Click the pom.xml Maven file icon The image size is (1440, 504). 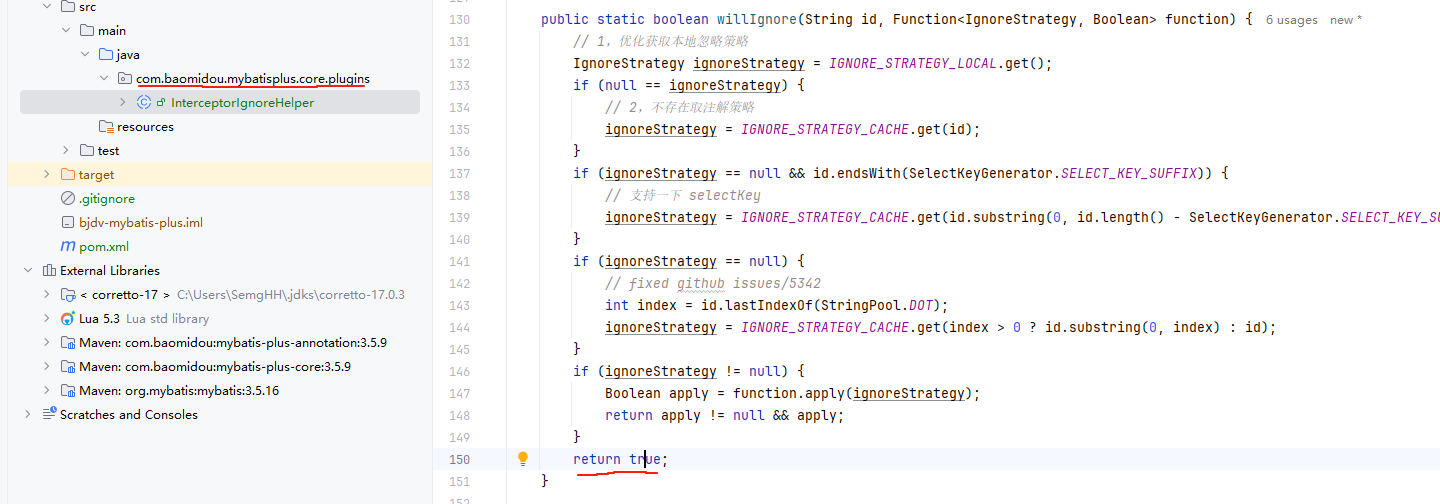pyautogui.click(x=68, y=246)
